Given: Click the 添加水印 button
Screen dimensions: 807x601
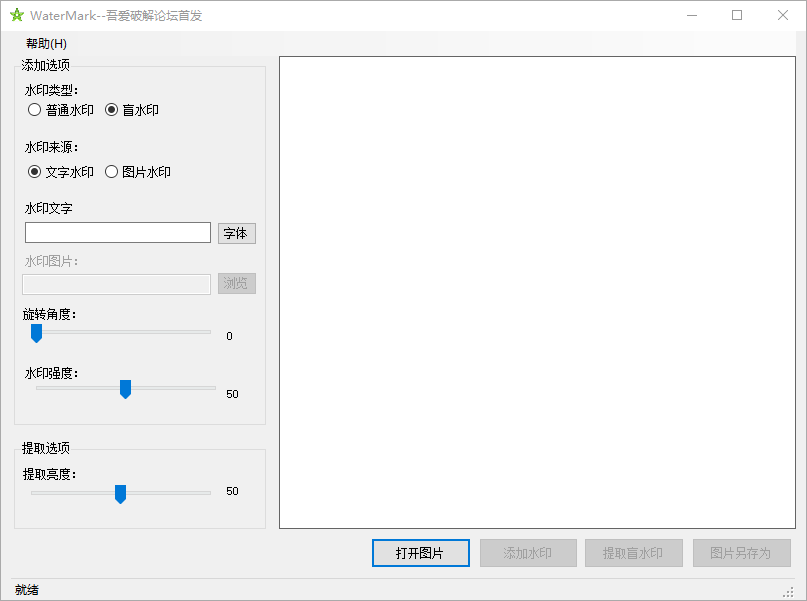Looking at the screenshot, I should coord(528,553).
